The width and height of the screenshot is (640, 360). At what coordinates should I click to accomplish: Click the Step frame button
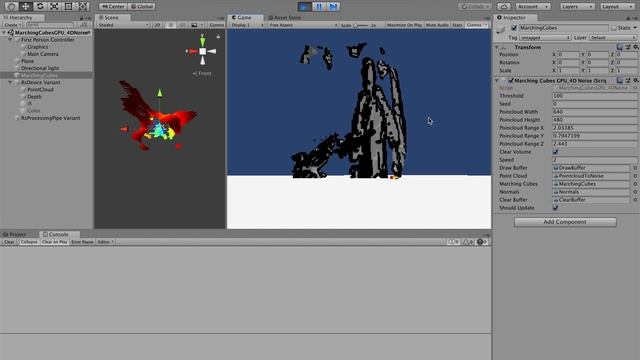[x=333, y=7]
